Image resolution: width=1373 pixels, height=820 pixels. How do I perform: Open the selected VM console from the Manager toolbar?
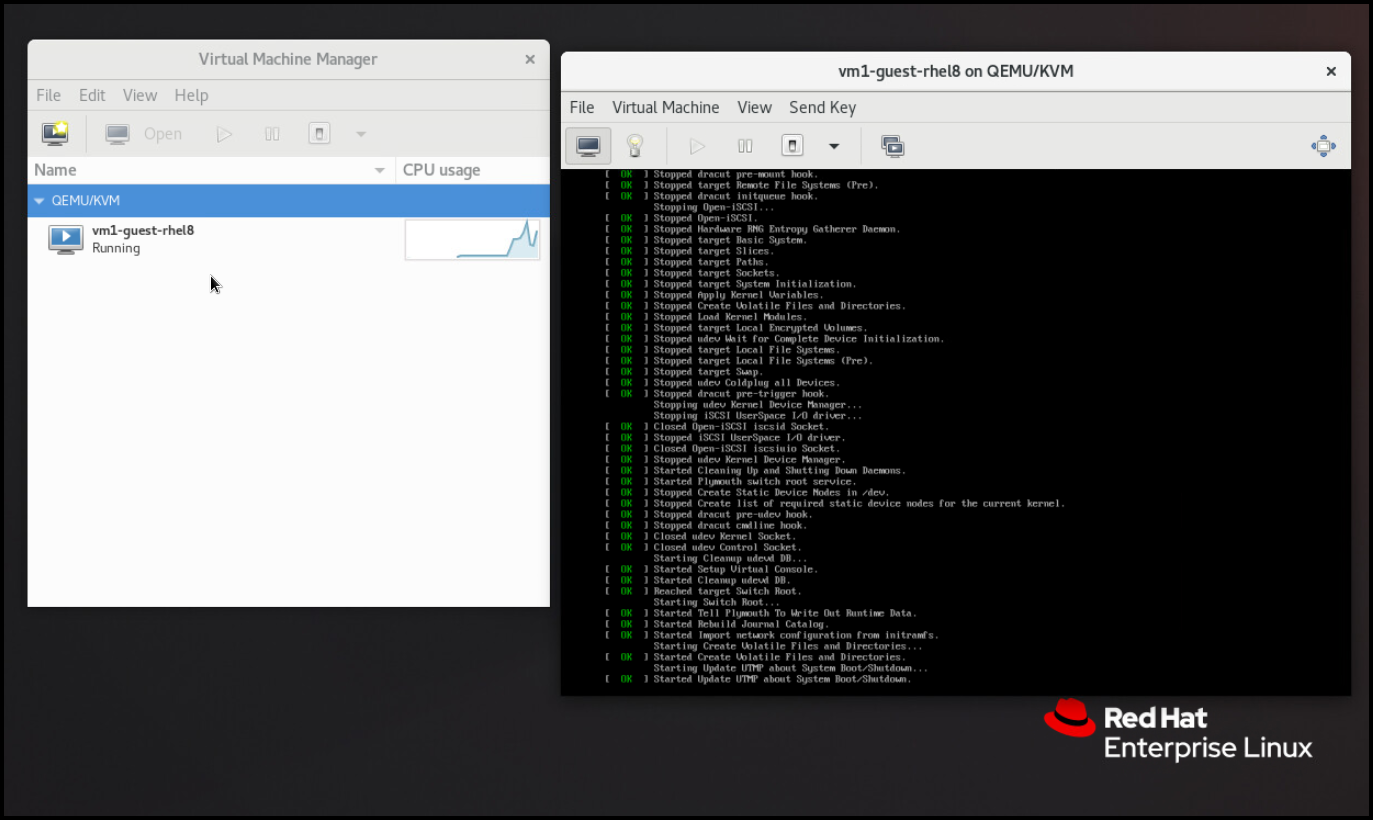point(144,134)
